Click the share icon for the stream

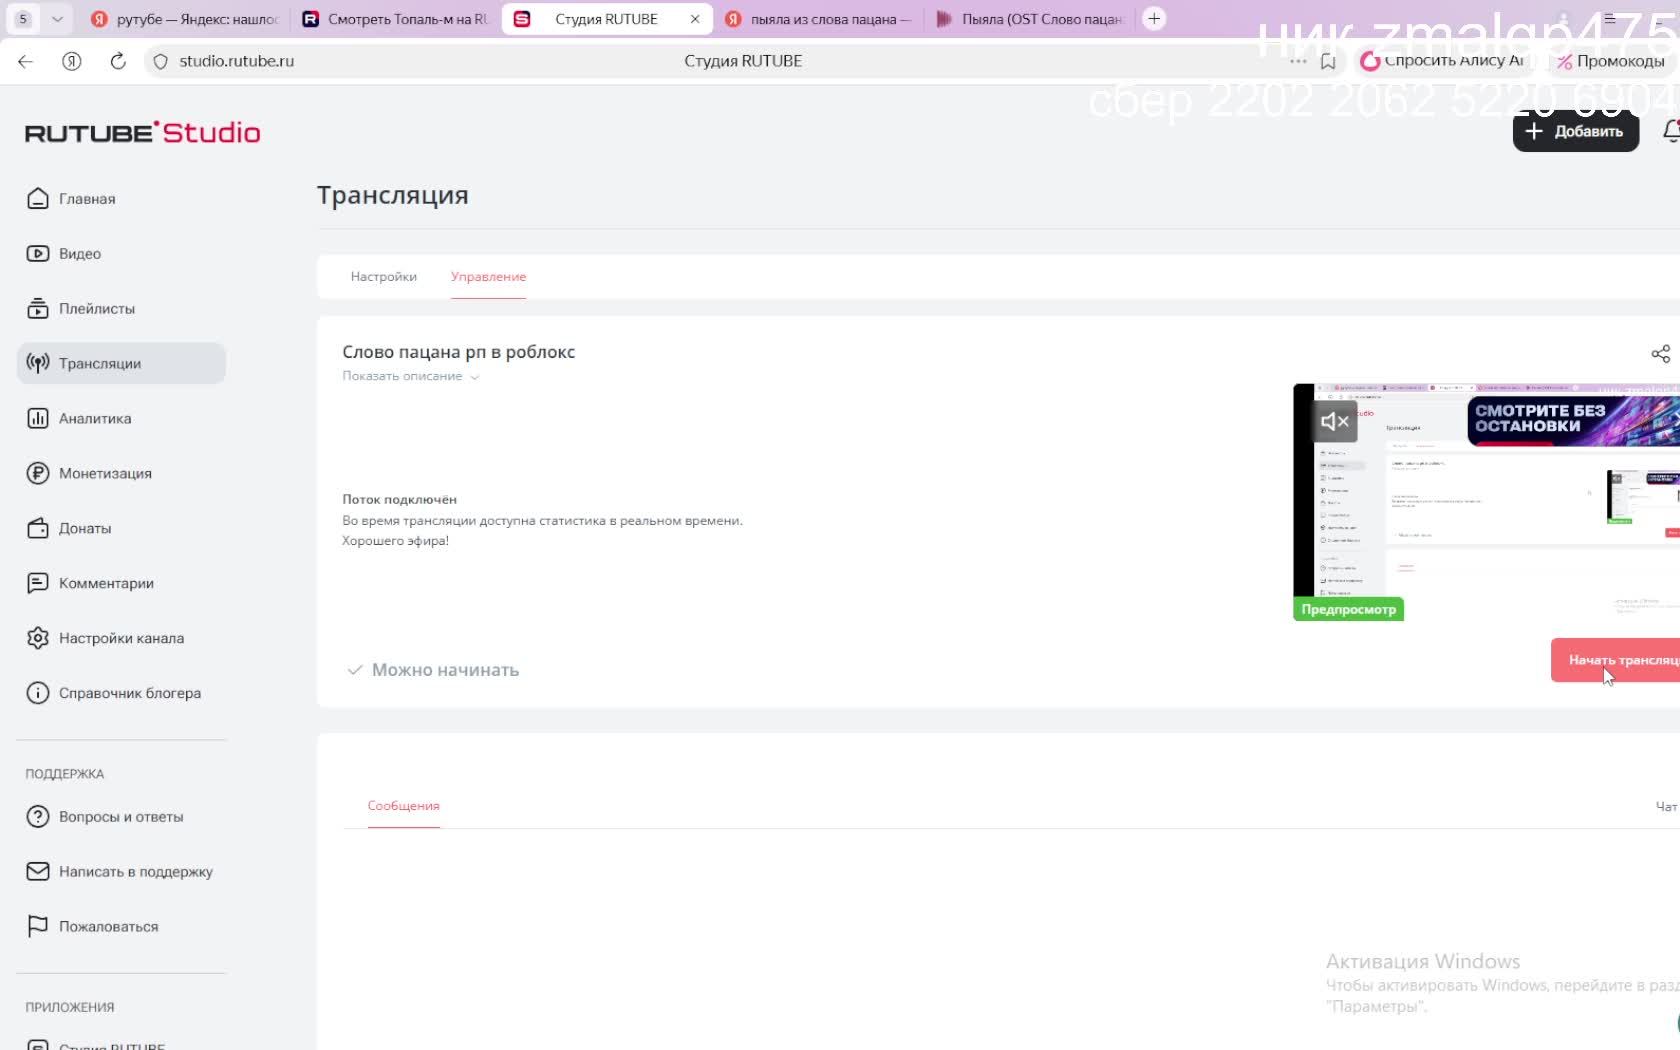(x=1660, y=354)
